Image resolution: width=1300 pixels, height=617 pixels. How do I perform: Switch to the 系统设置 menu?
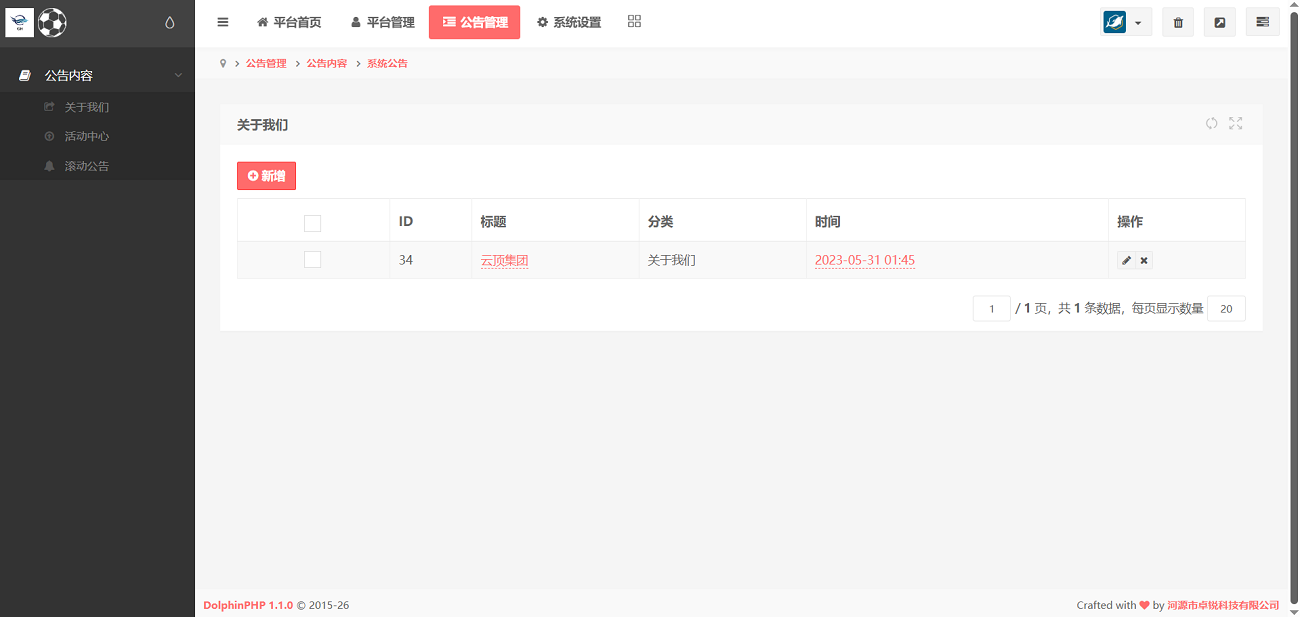568,21
